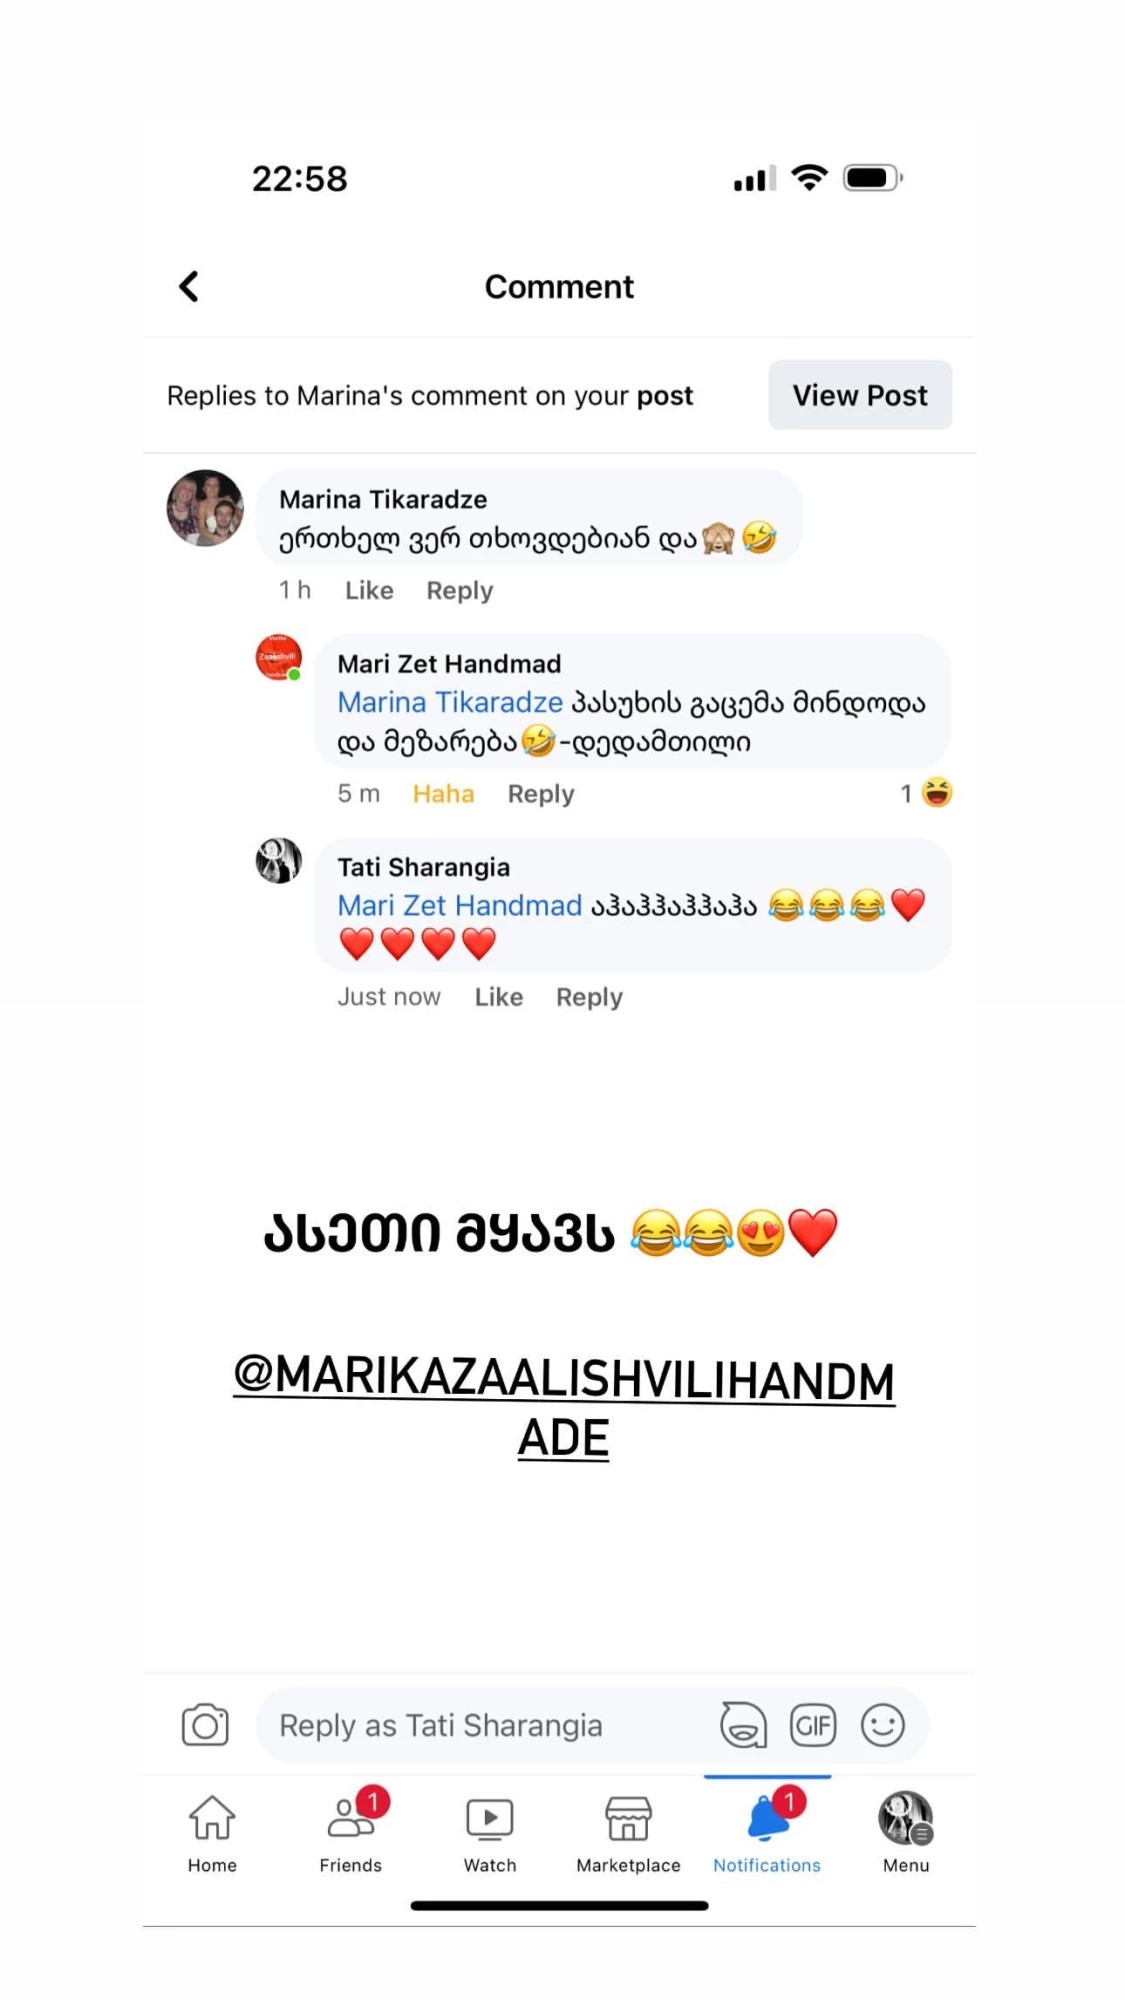
Task: Go to Home tab
Action: tap(212, 1834)
